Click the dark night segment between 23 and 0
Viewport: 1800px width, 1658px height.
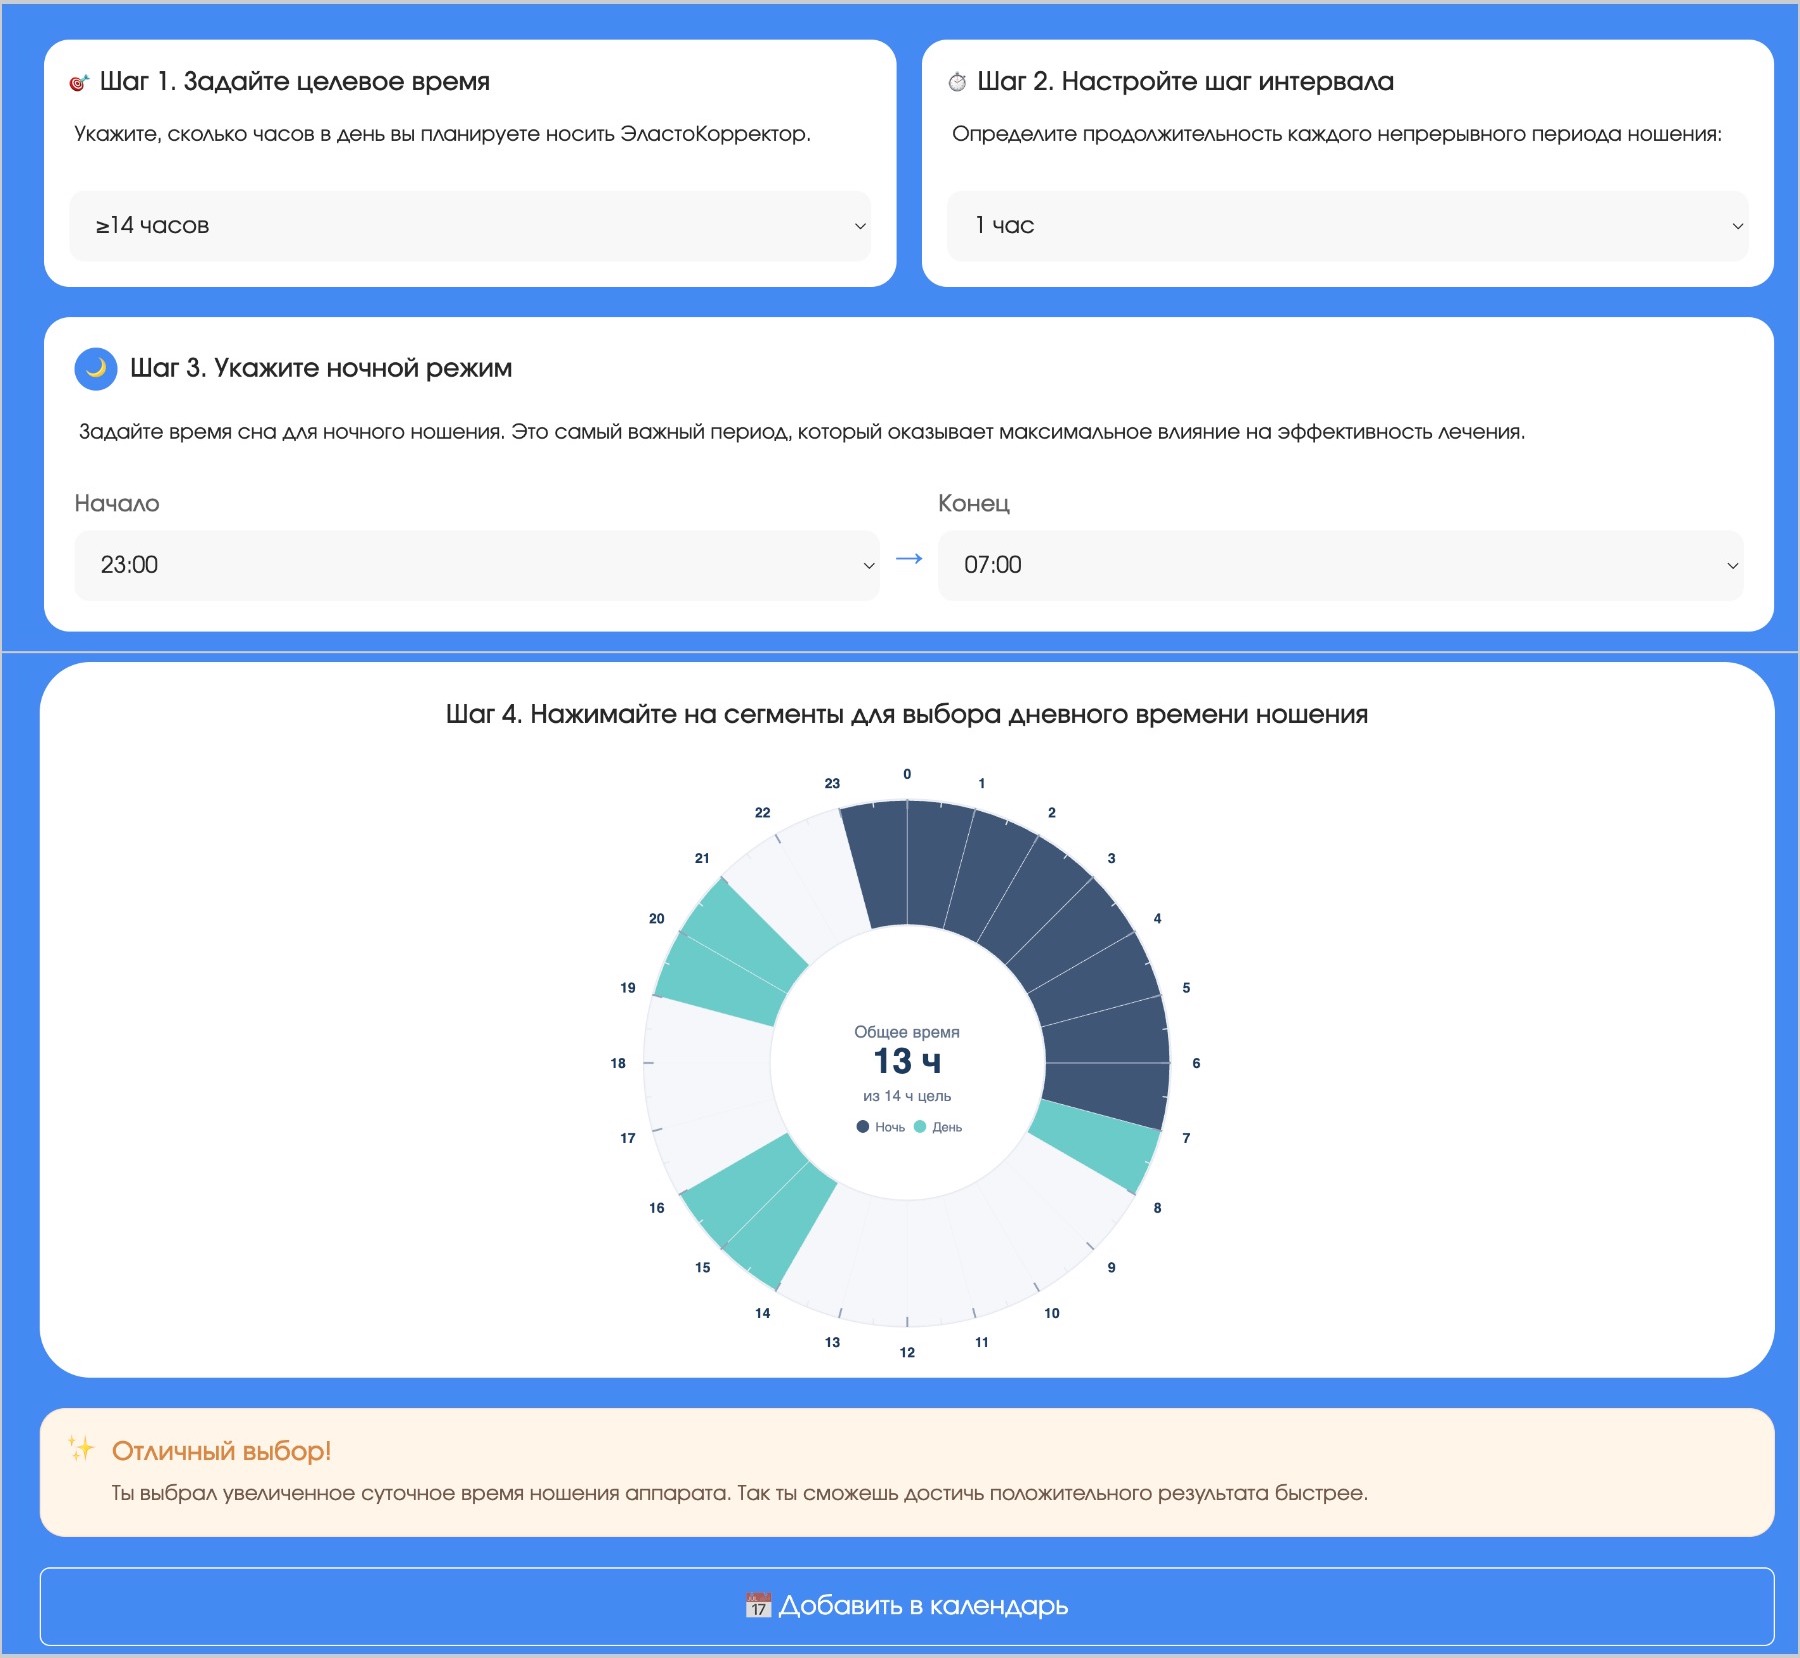pyautogui.click(x=880, y=864)
